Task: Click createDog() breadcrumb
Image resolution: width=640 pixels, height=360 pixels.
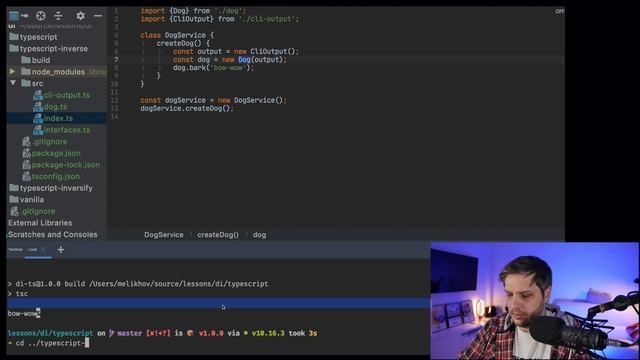Action: [218, 235]
